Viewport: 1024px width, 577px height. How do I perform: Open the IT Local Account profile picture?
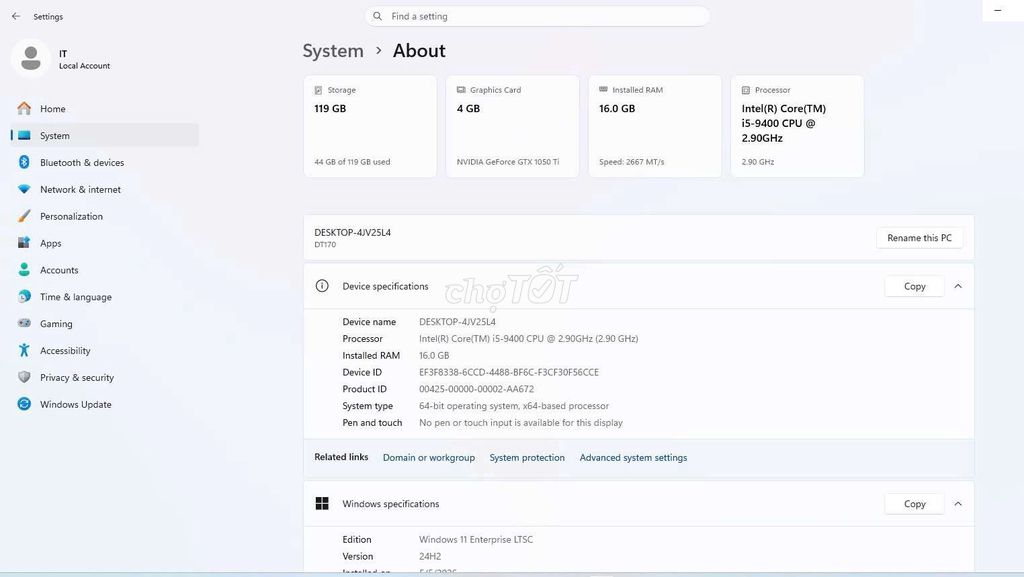[x=31, y=58]
